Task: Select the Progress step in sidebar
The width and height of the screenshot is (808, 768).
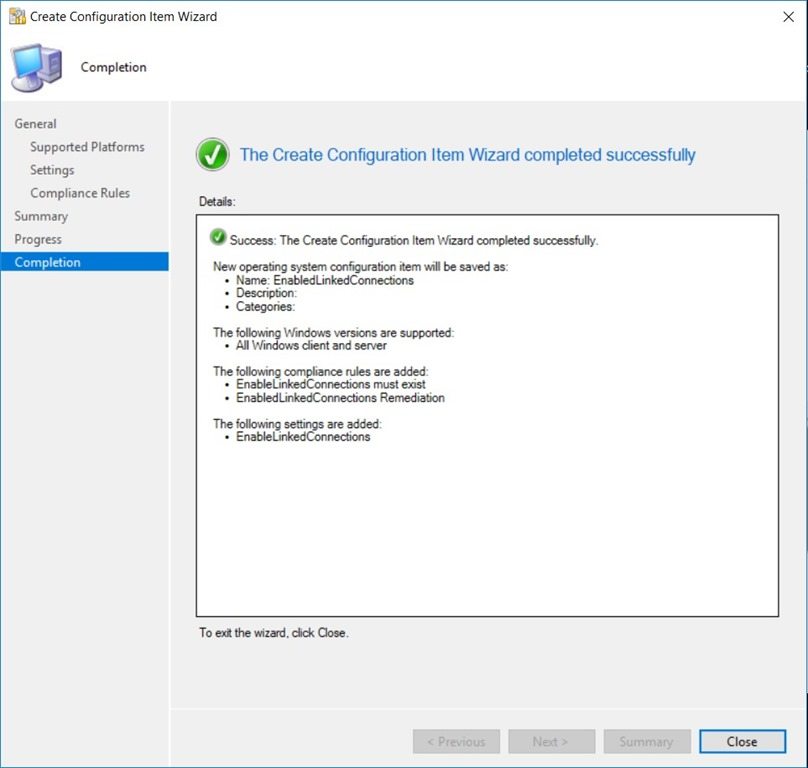Action: click(x=38, y=239)
